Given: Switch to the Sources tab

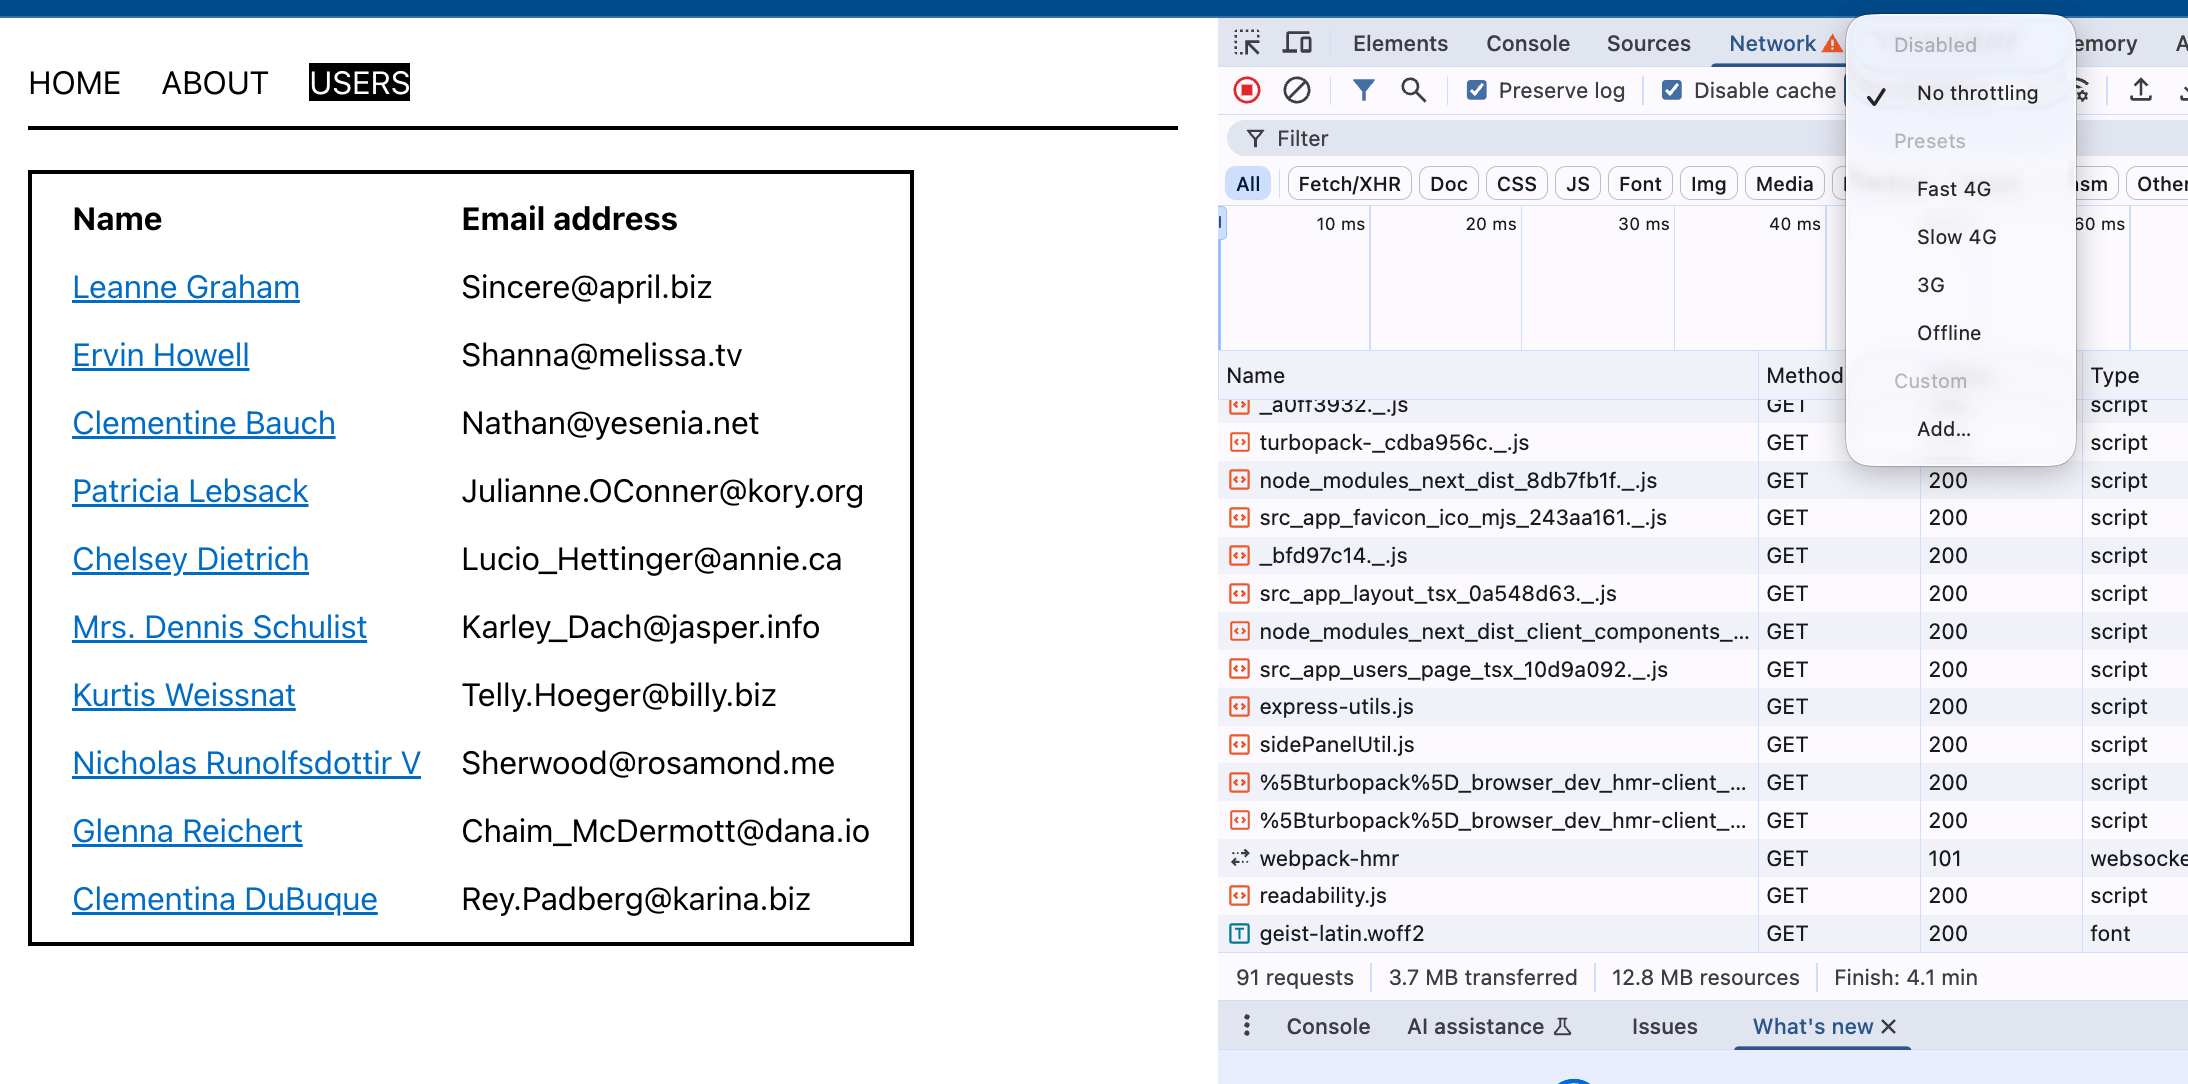Looking at the screenshot, I should tap(1648, 43).
